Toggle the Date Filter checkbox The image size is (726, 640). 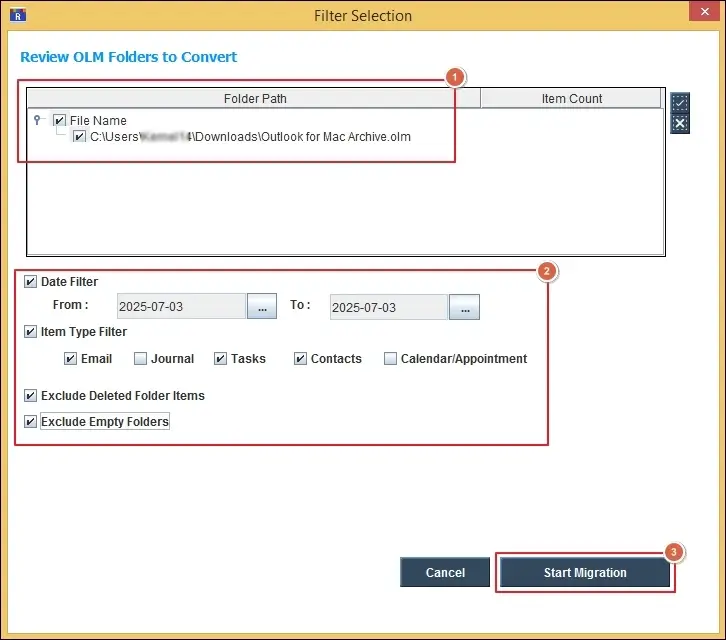pyautogui.click(x=31, y=282)
